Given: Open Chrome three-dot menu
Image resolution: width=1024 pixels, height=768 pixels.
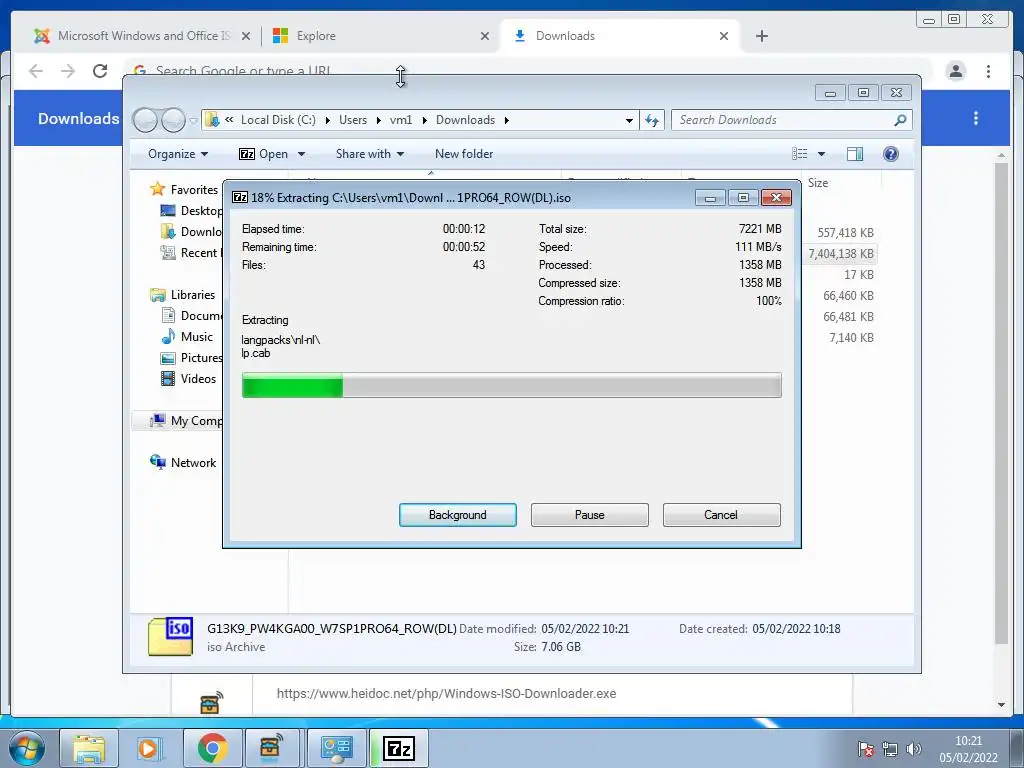Looking at the screenshot, I should coord(988,71).
